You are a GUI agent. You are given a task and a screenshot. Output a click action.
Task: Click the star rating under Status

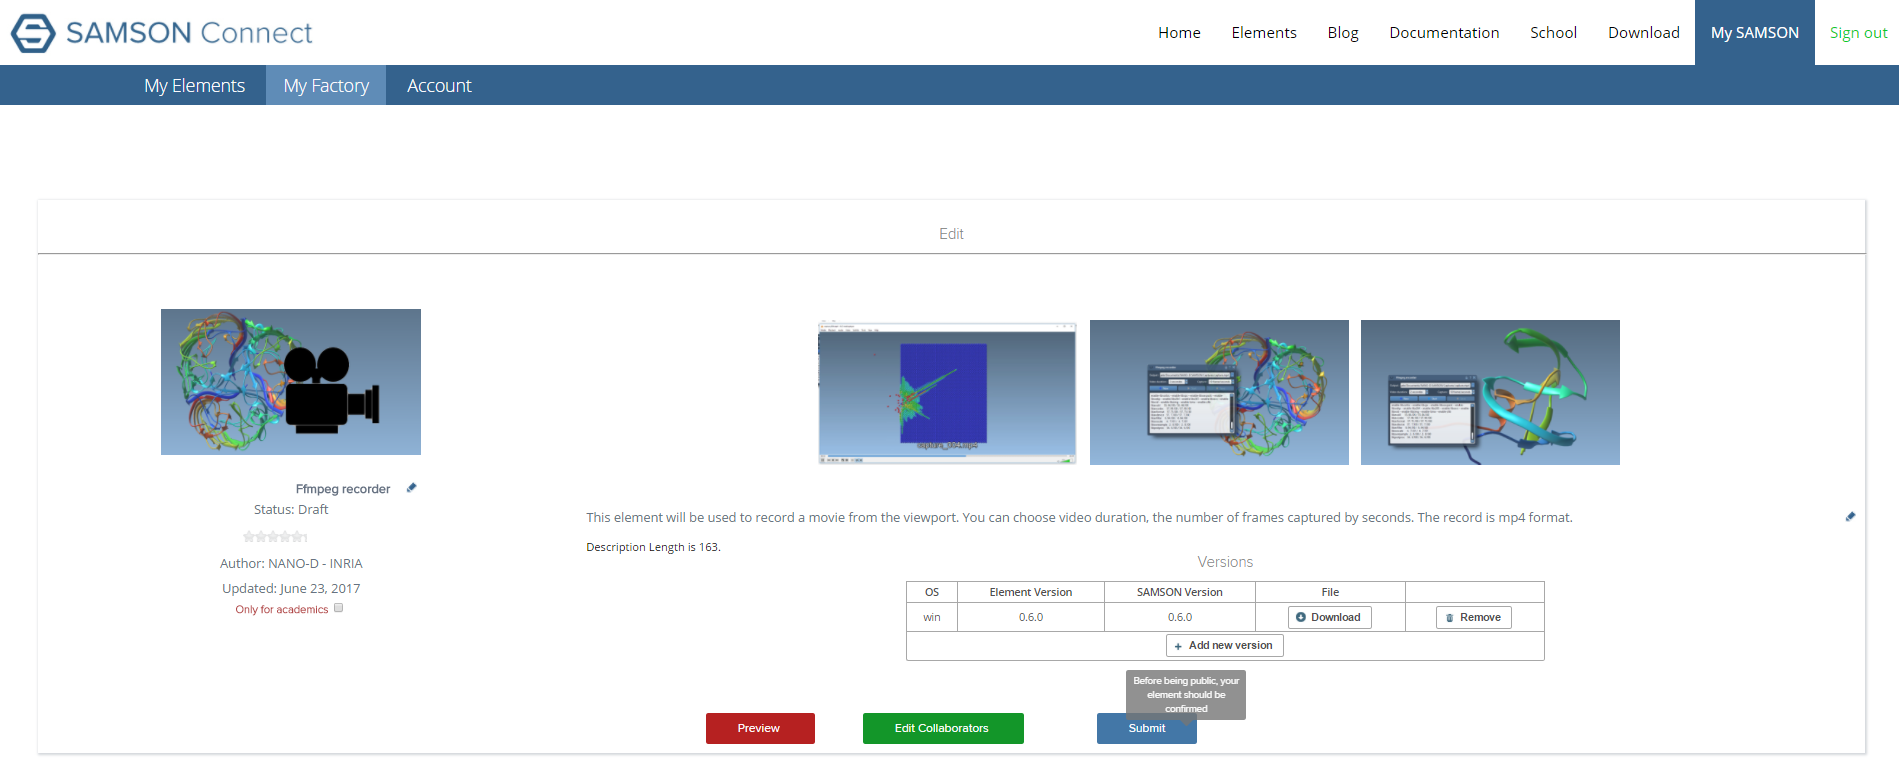coord(275,537)
